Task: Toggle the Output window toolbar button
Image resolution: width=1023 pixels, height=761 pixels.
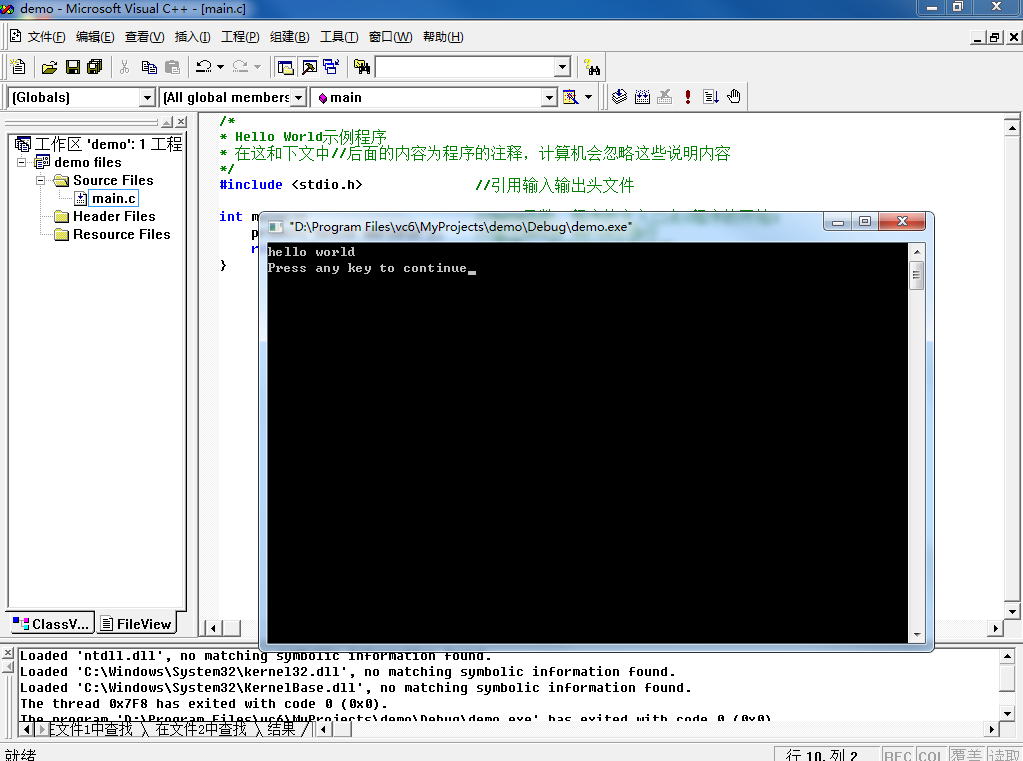Action: (x=309, y=67)
